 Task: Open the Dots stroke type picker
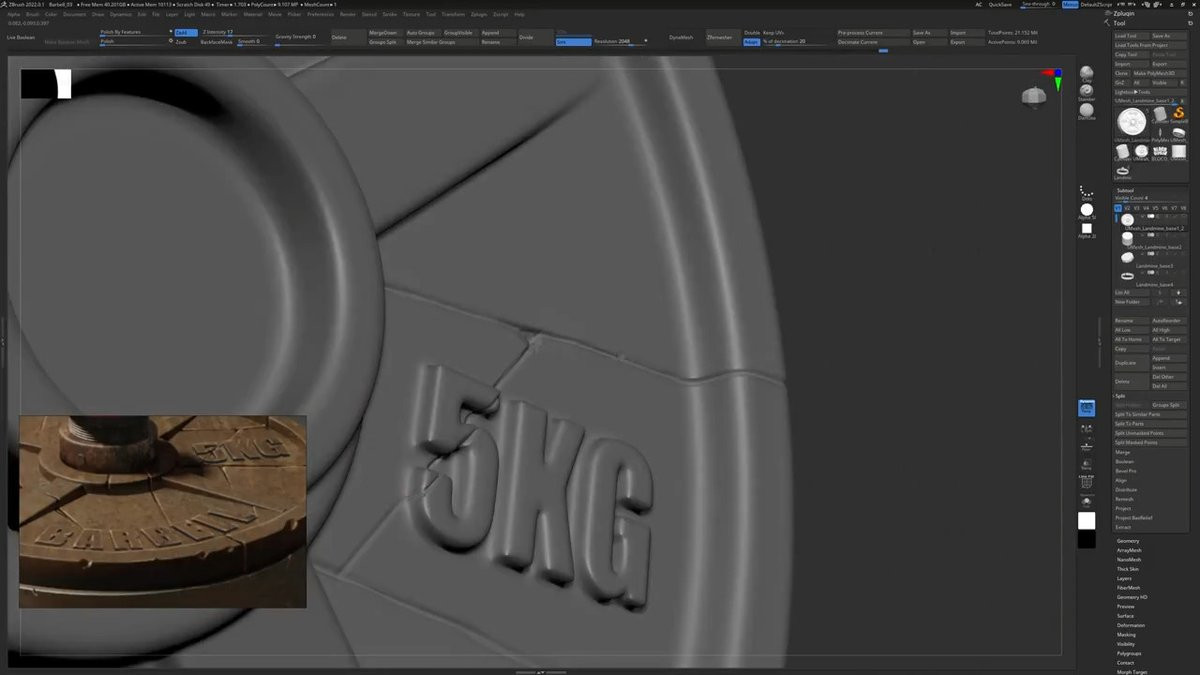tap(1087, 192)
